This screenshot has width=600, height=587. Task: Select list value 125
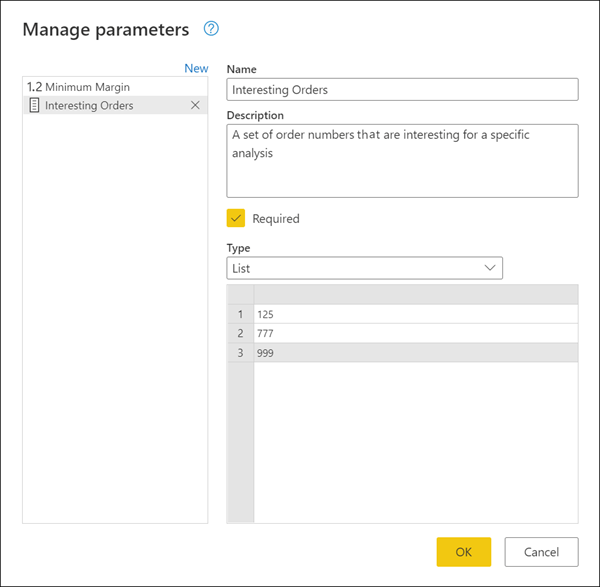pyautogui.click(x=416, y=314)
